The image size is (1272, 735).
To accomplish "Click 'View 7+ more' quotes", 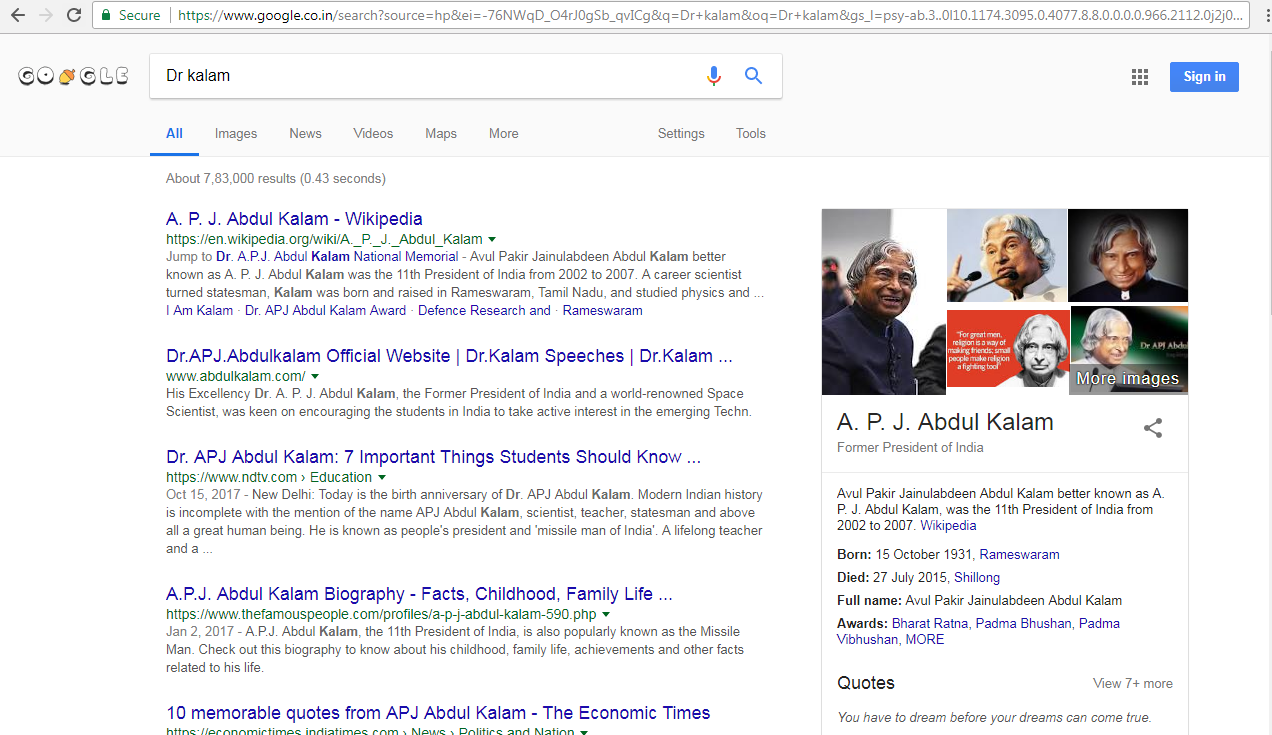I will tap(1133, 684).
